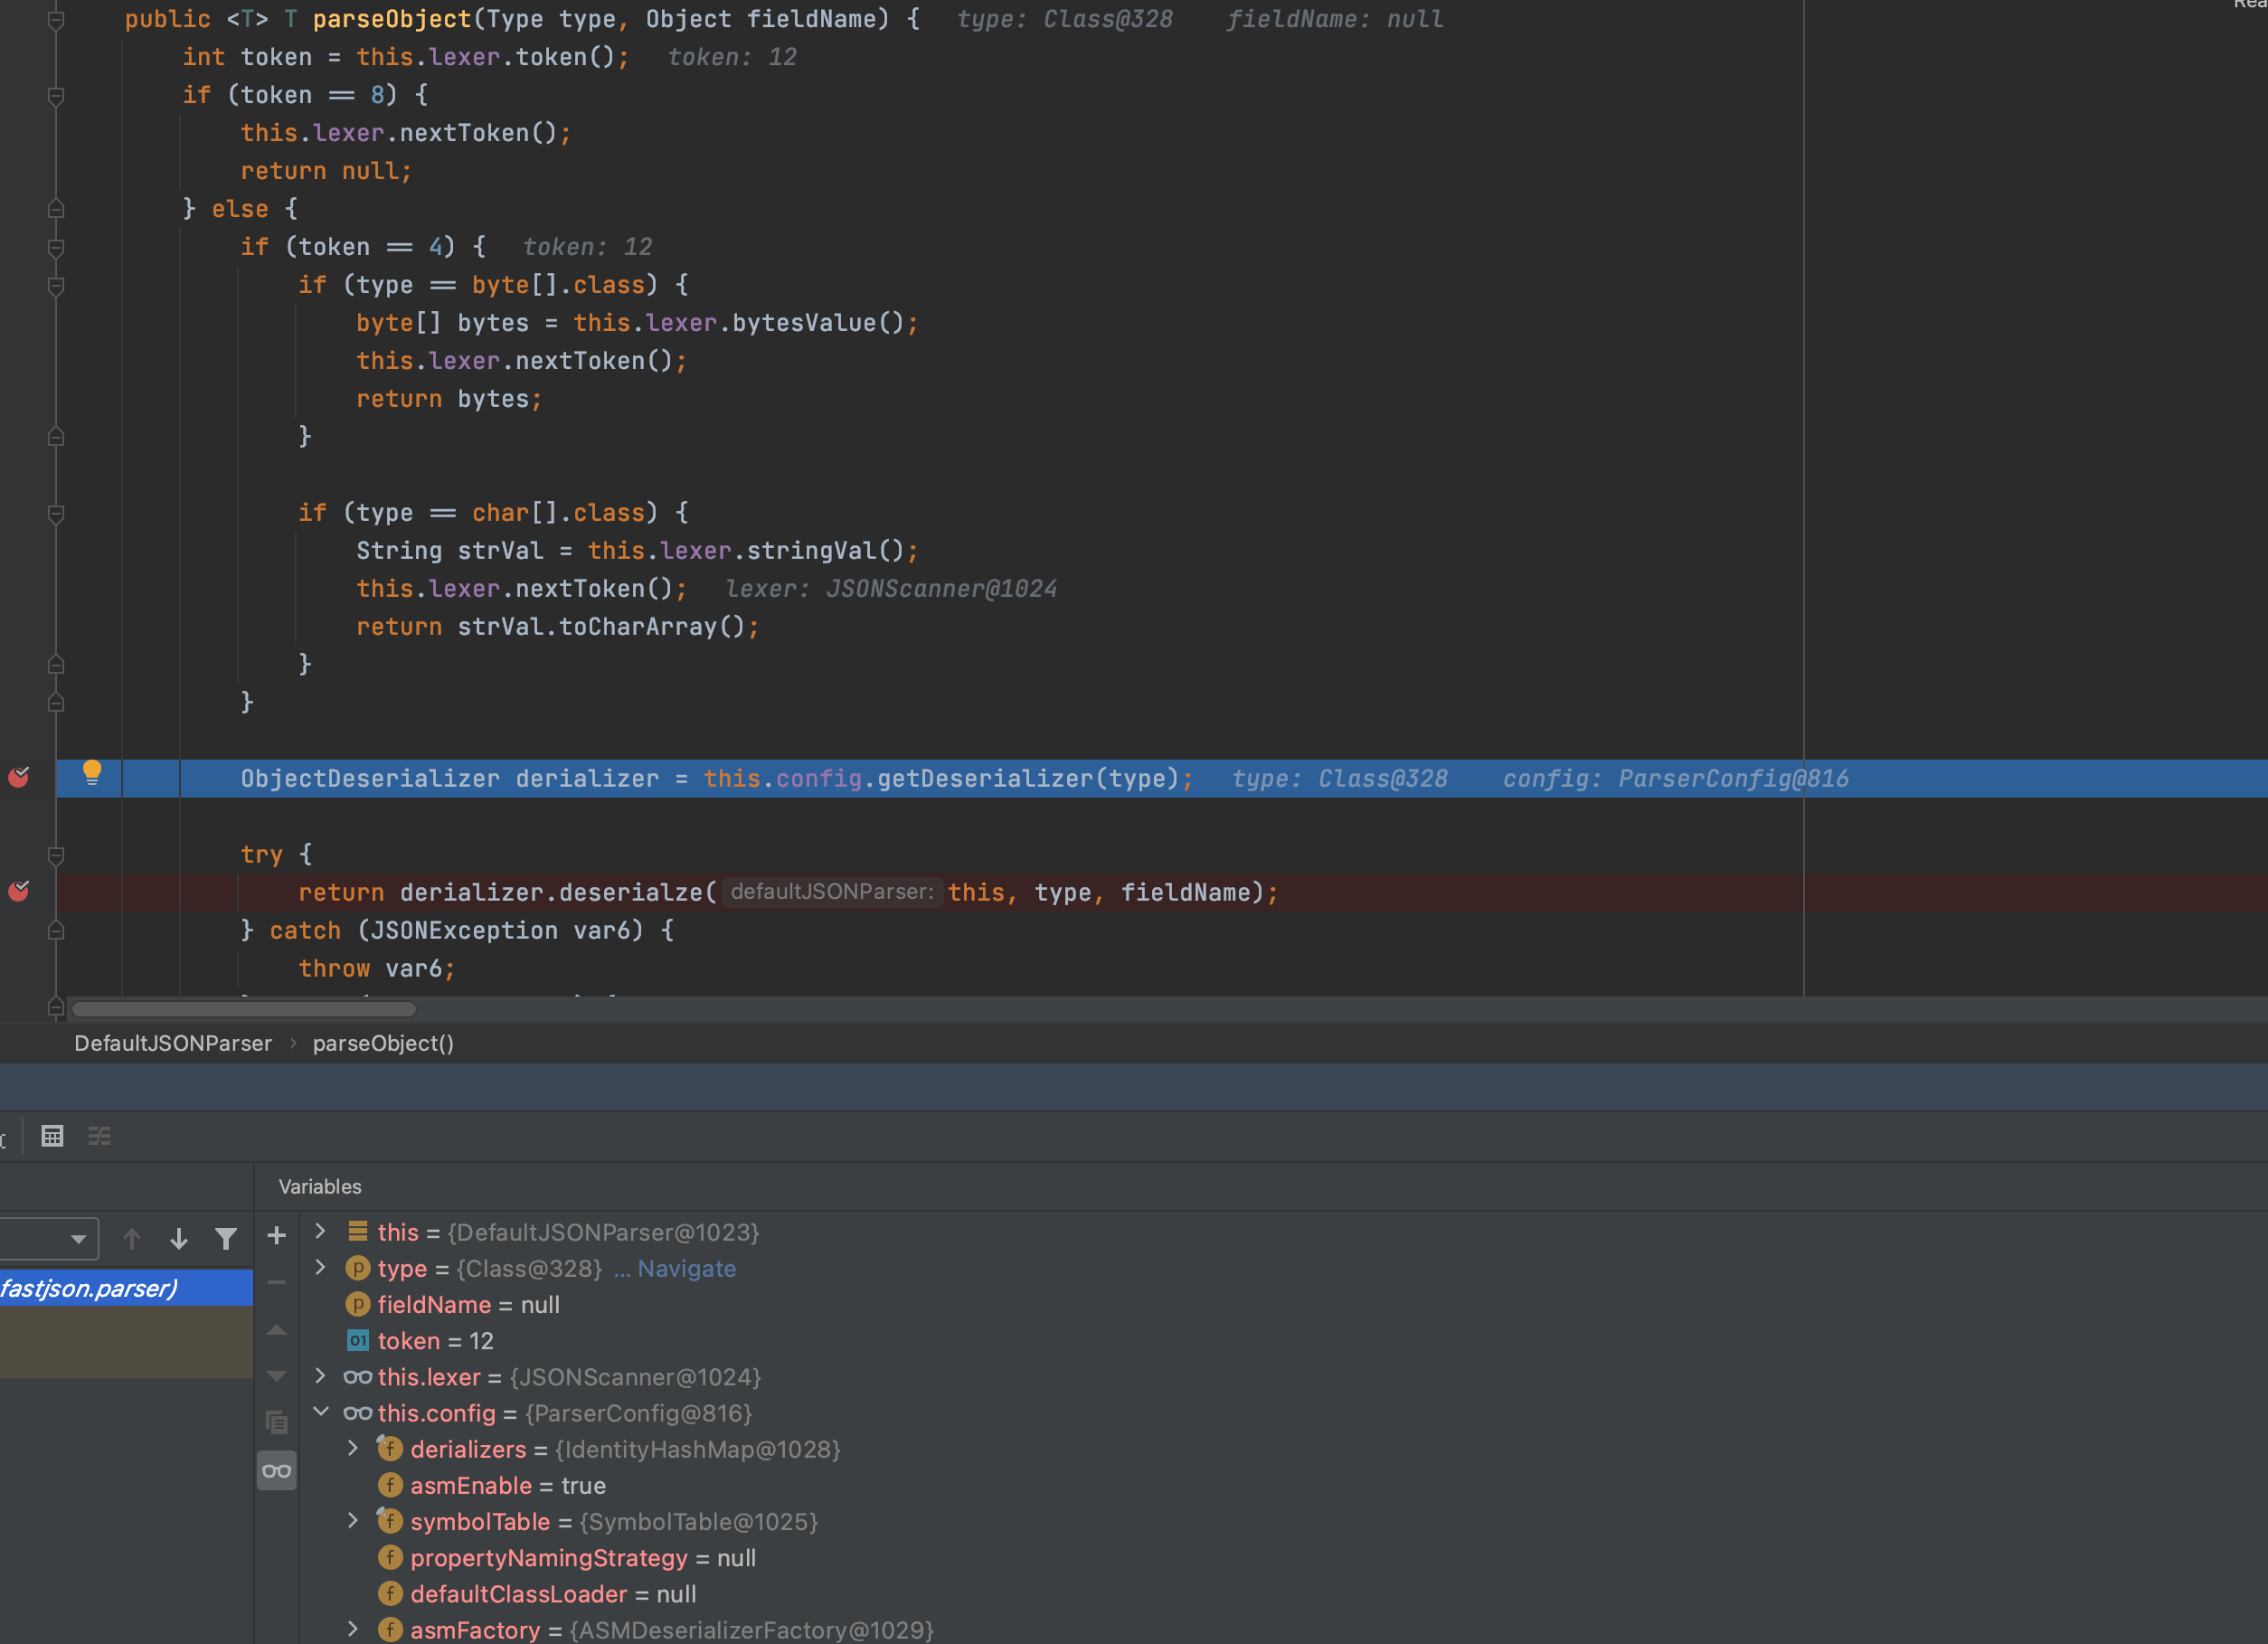Click the frames filter funnel icon
The width and height of the screenshot is (2268, 1644).
[x=226, y=1239]
